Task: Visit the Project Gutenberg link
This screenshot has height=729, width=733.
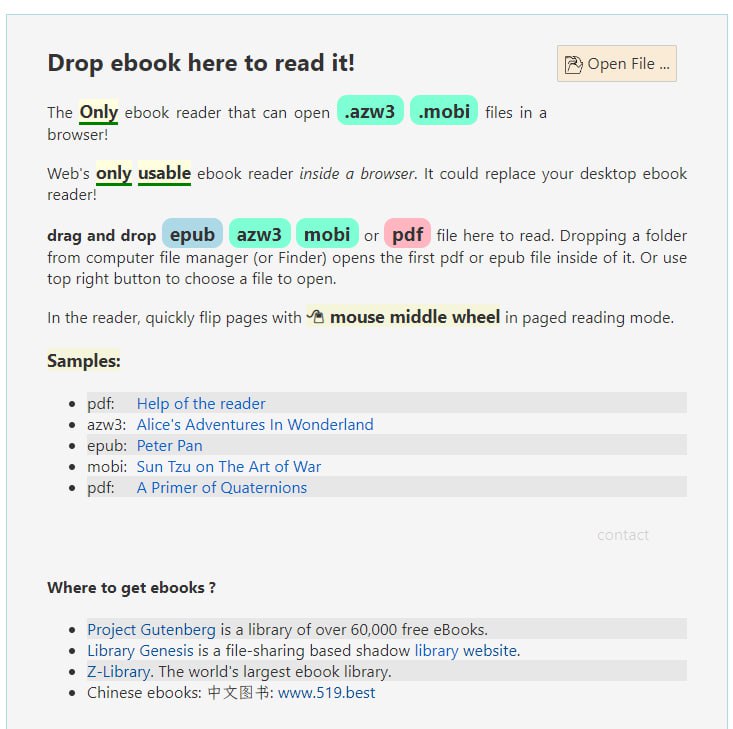Action: click(151, 629)
